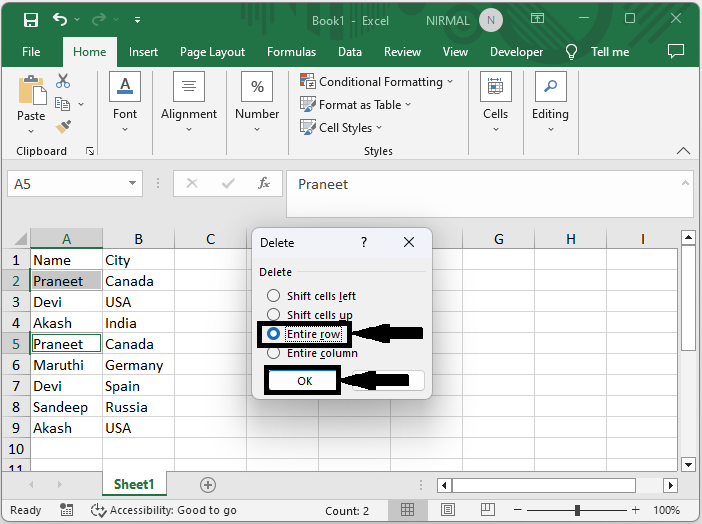Expand the Paste options arrow
The width and height of the screenshot is (702, 524).
click(x=31, y=131)
